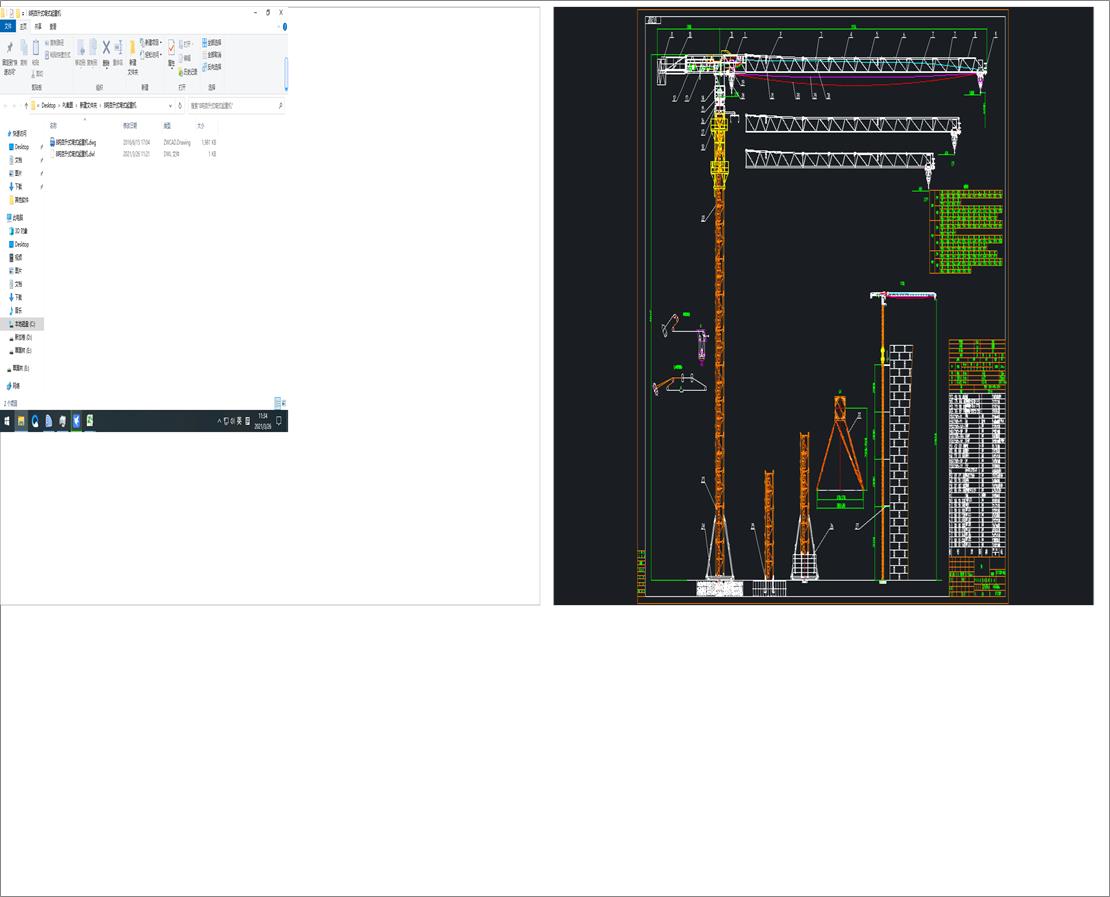Open This PC in navigation pane
The width and height of the screenshot is (1110, 897).
15,217
